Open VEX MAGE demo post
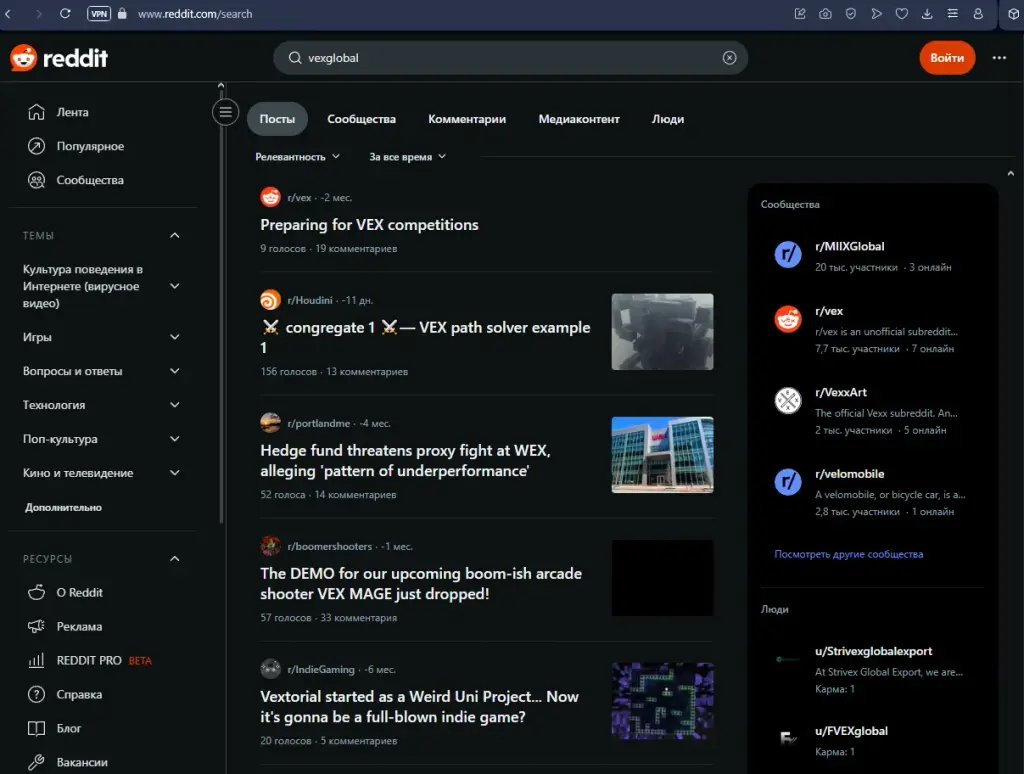The height and width of the screenshot is (774, 1024). pyautogui.click(x=421, y=583)
